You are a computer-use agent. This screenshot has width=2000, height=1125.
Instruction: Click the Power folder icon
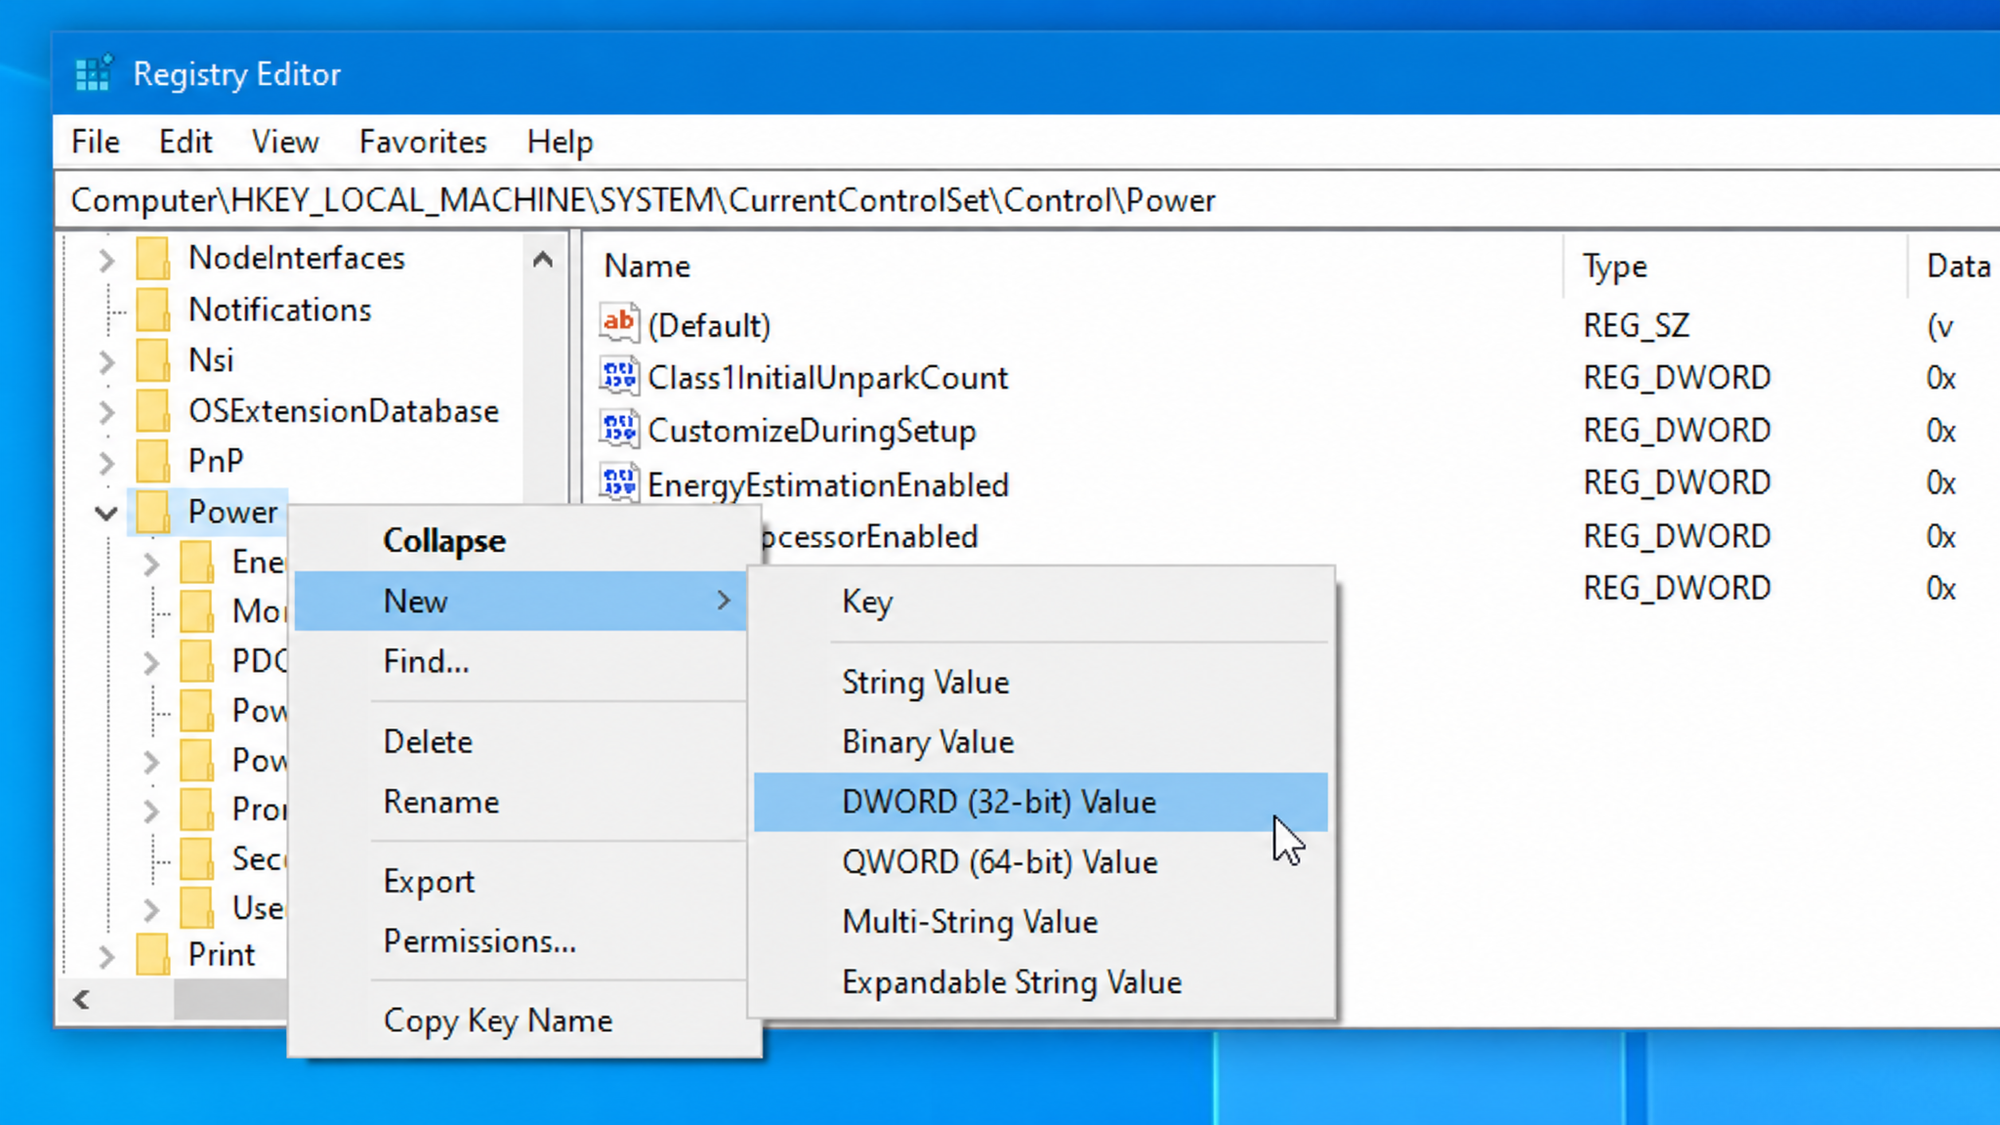click(153, 512)
